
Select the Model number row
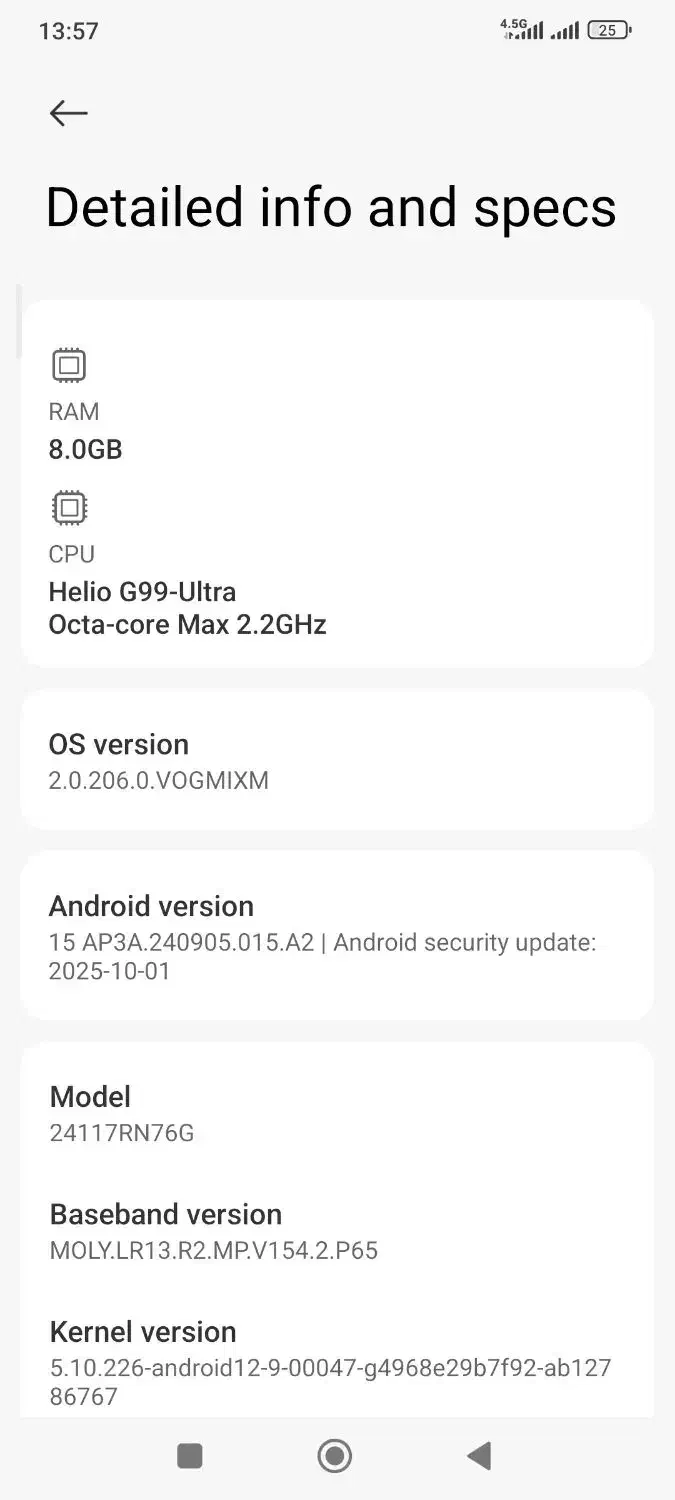coord(337,1114)
